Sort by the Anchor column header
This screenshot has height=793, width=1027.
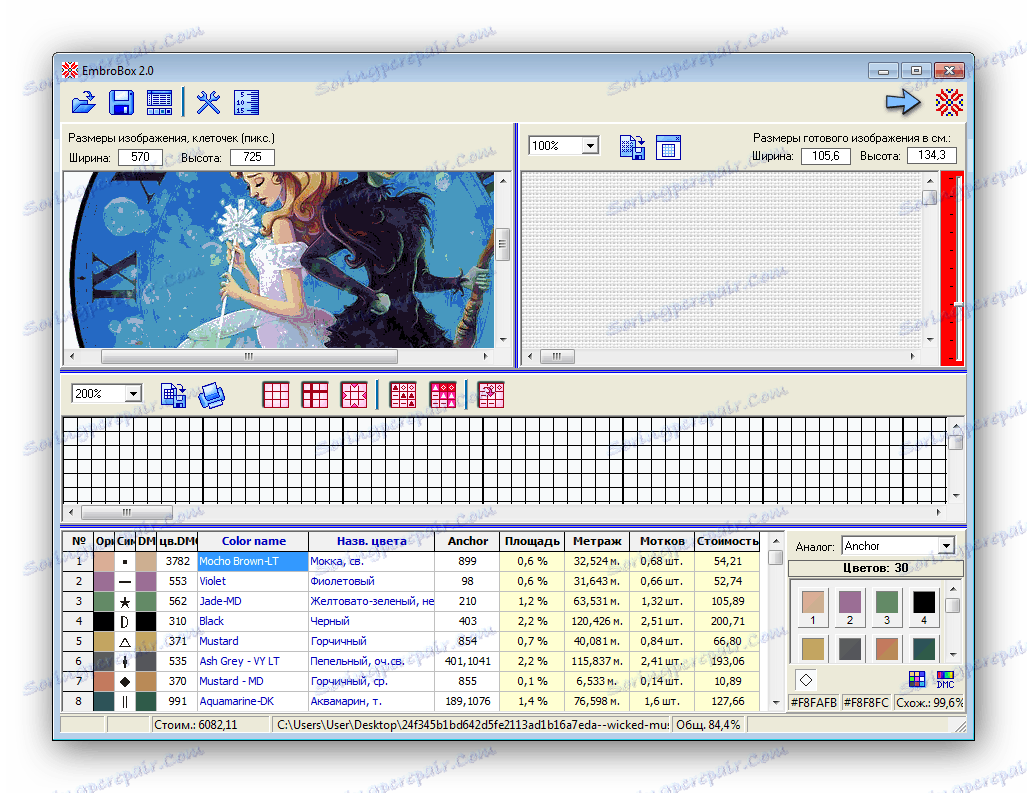pos(468,541)
